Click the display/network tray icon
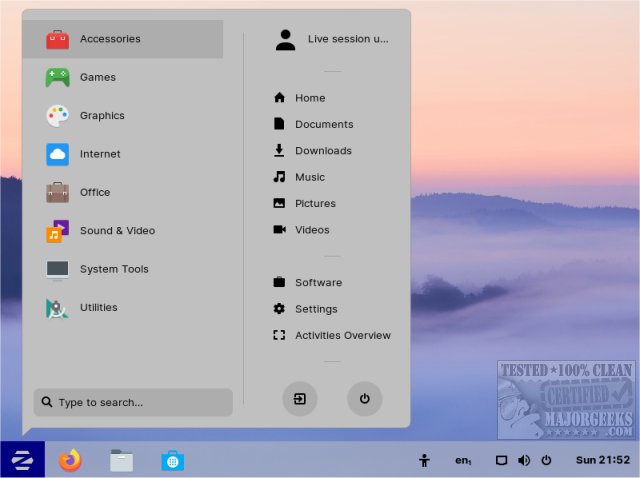Image resolution: width=640 pixels, height=478 pixels. coord(501,460)
